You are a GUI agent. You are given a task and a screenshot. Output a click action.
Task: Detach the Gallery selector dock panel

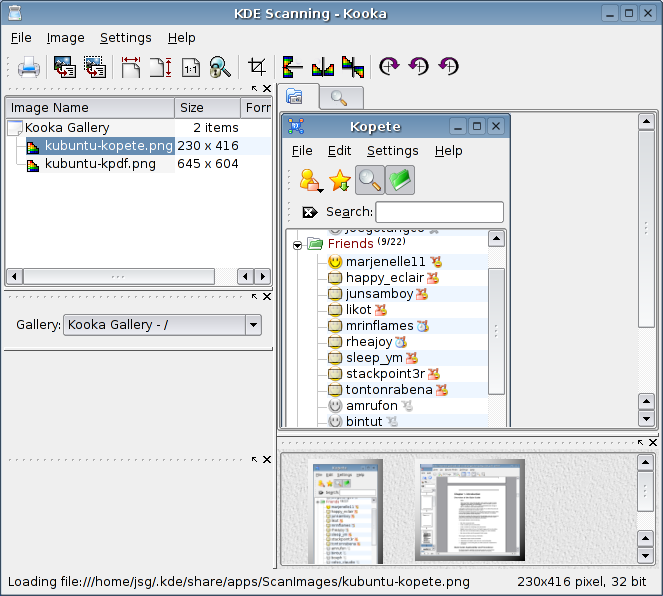(254, 297)
